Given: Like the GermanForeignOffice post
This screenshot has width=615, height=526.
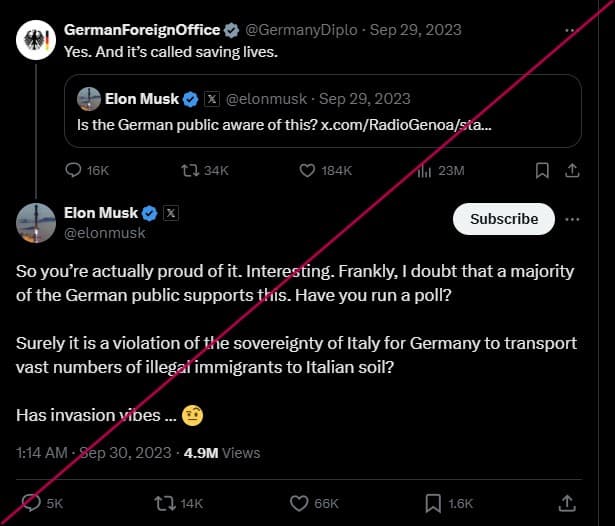Looking at the screenshot, I should pos(309,171).
